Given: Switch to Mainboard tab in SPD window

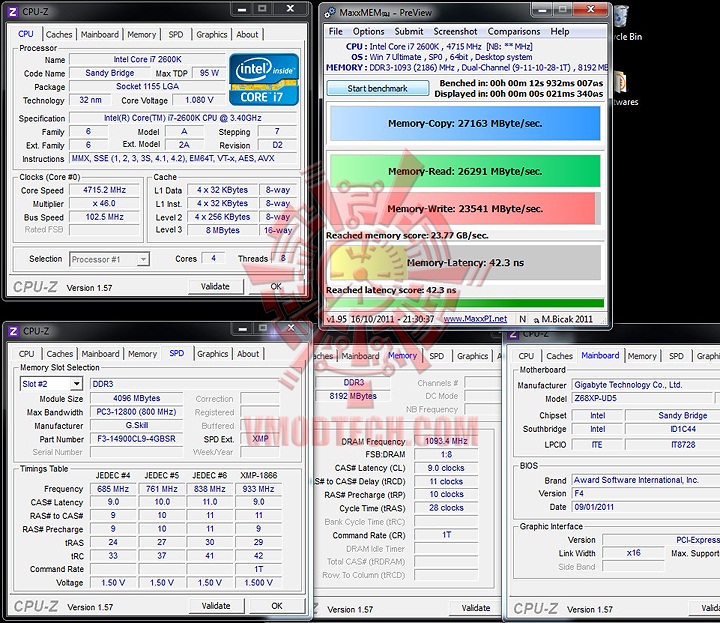Looking at the screenshot, I should pos(100,354).
